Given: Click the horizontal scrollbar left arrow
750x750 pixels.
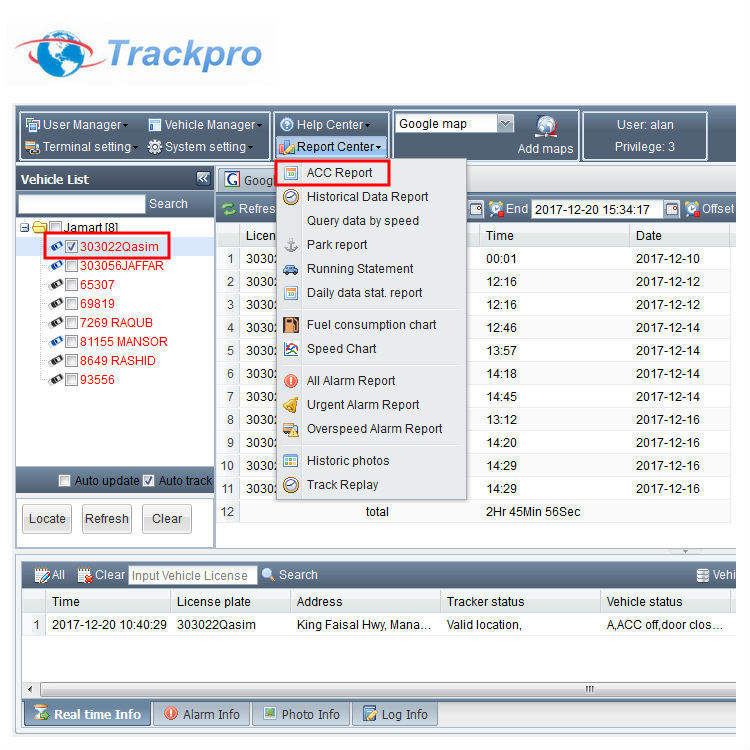Looking at the screenshot, I should click(30, 689).
